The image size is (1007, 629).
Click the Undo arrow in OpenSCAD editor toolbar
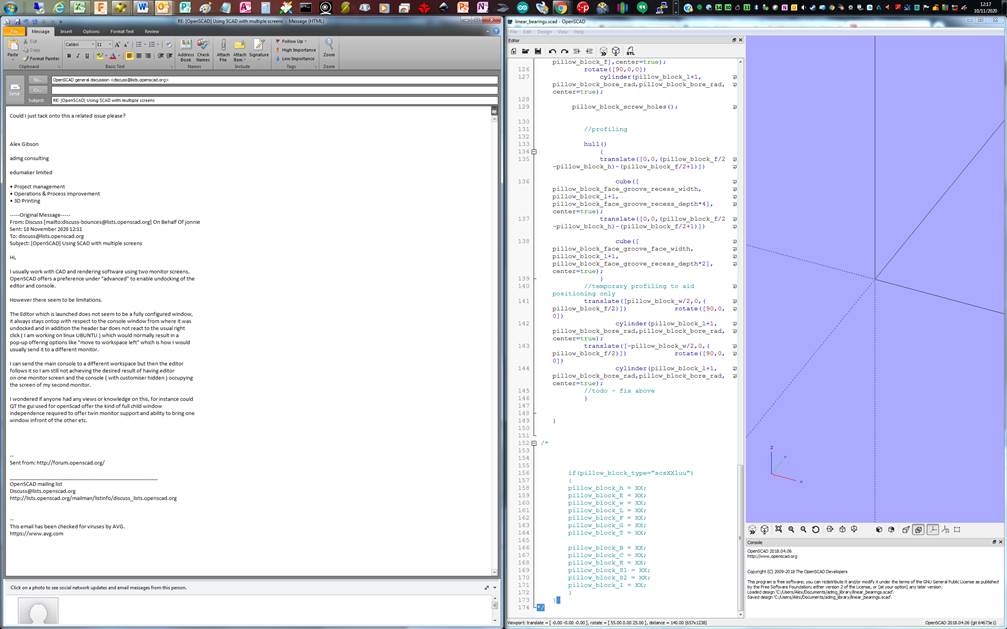[x=552, y=51]
